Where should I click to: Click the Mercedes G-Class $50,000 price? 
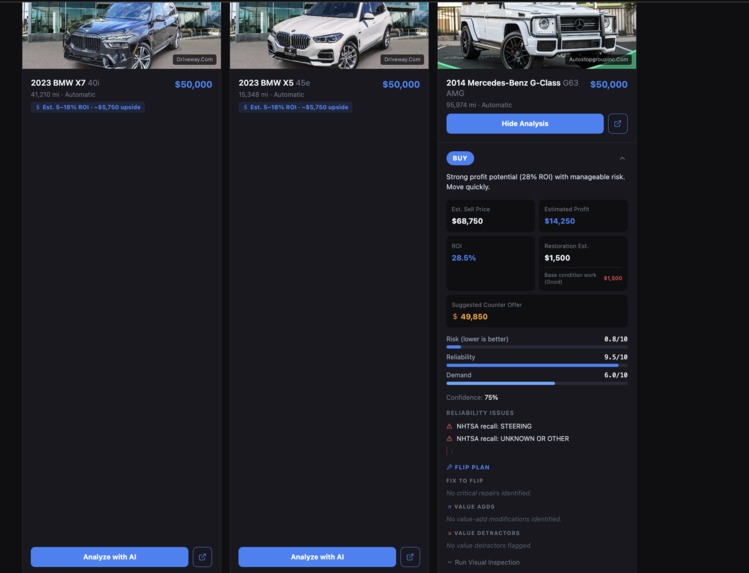[609, 85]
